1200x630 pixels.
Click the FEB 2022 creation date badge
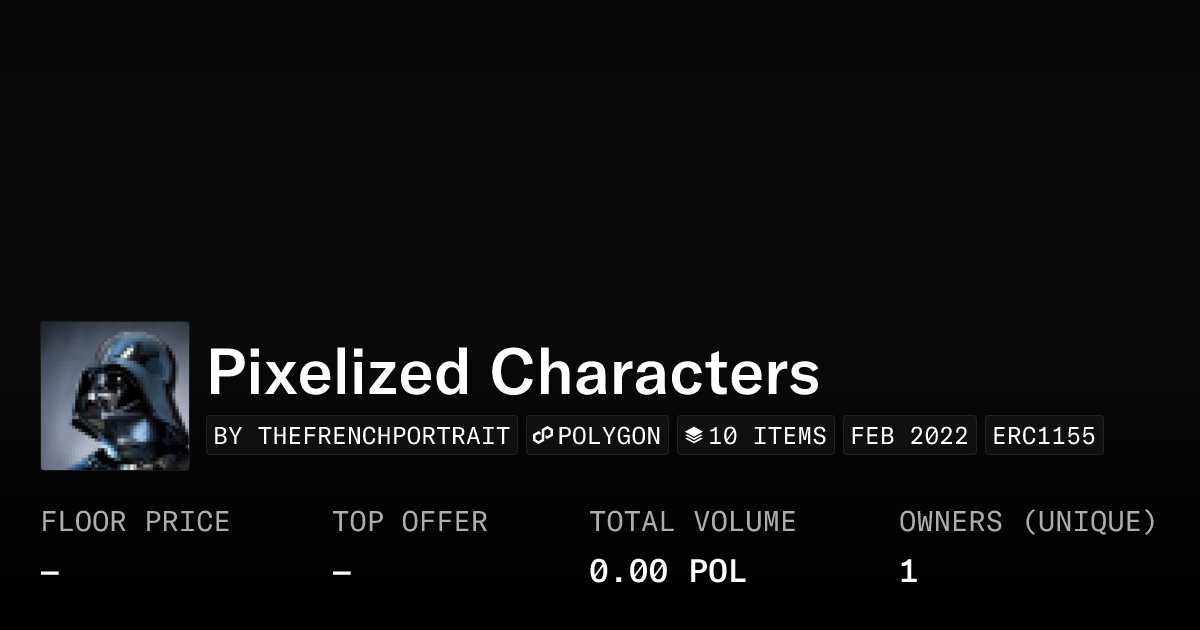909,436
